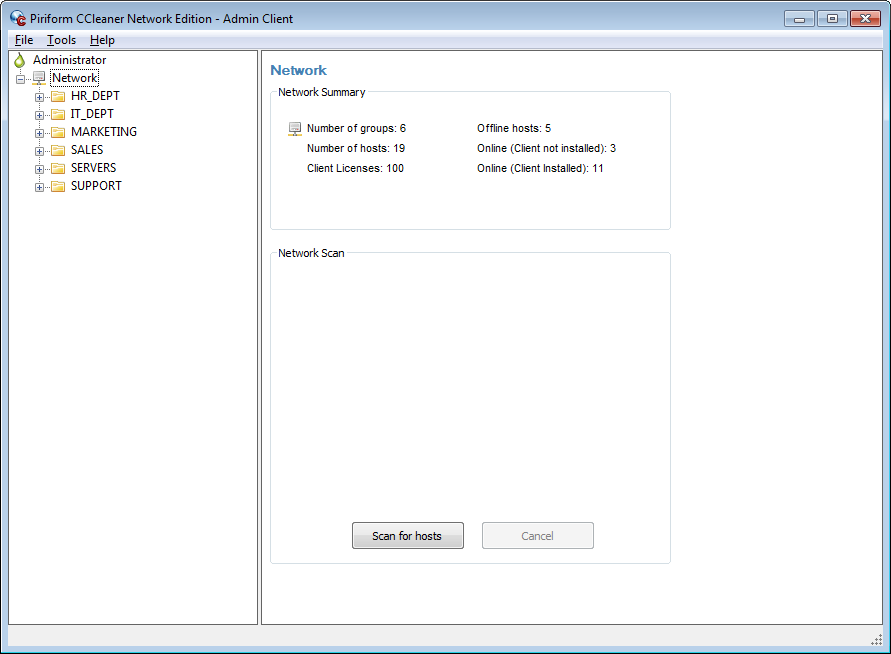Click the network icon in Network Summary

click(x=294, y=129)
